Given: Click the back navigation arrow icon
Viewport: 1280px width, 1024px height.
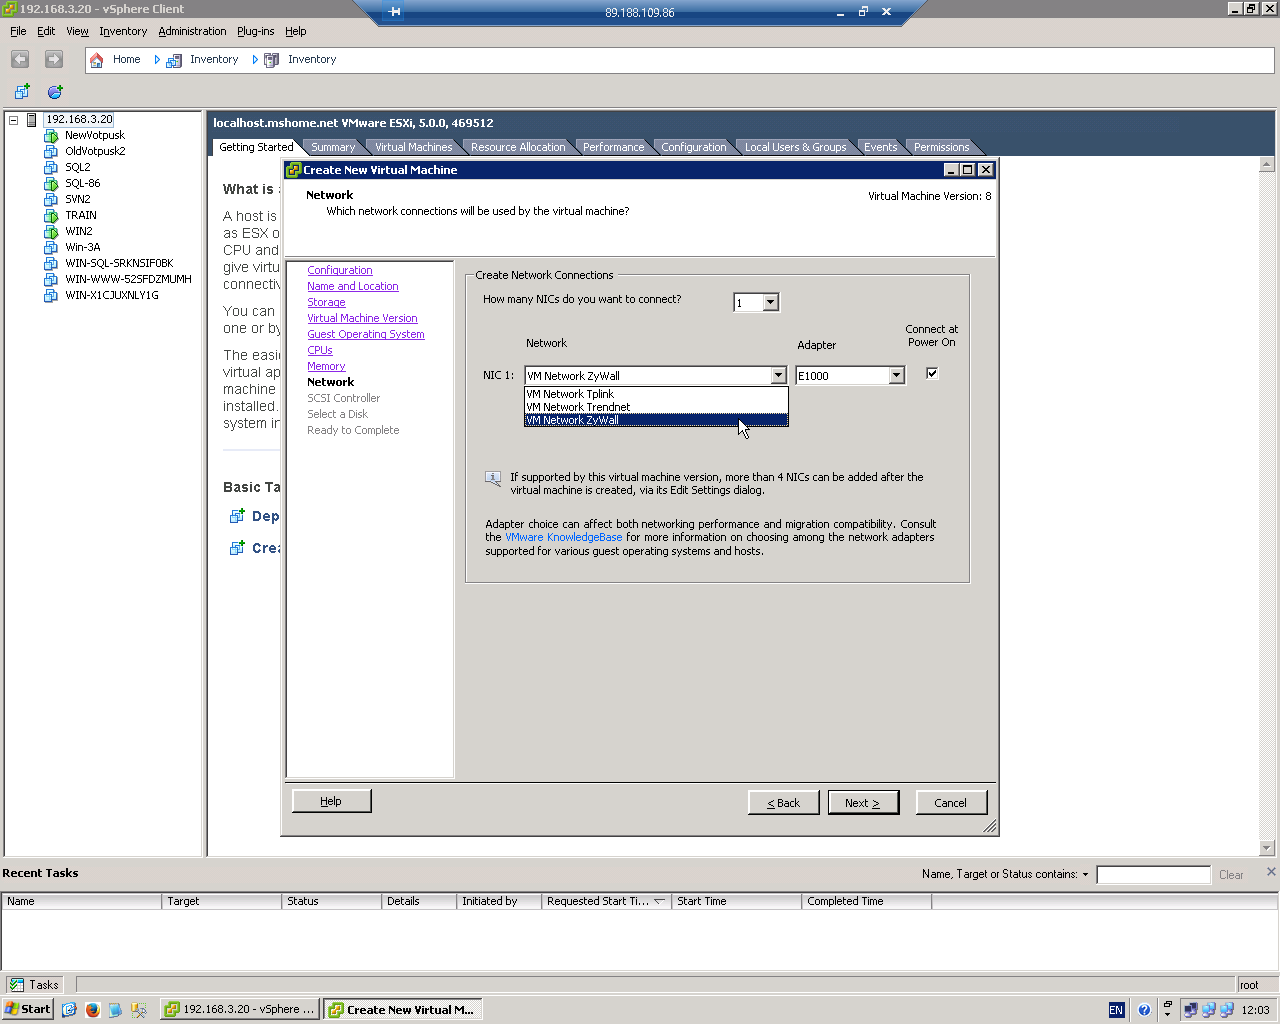Looking at the screenshot, I should [20, 60].
